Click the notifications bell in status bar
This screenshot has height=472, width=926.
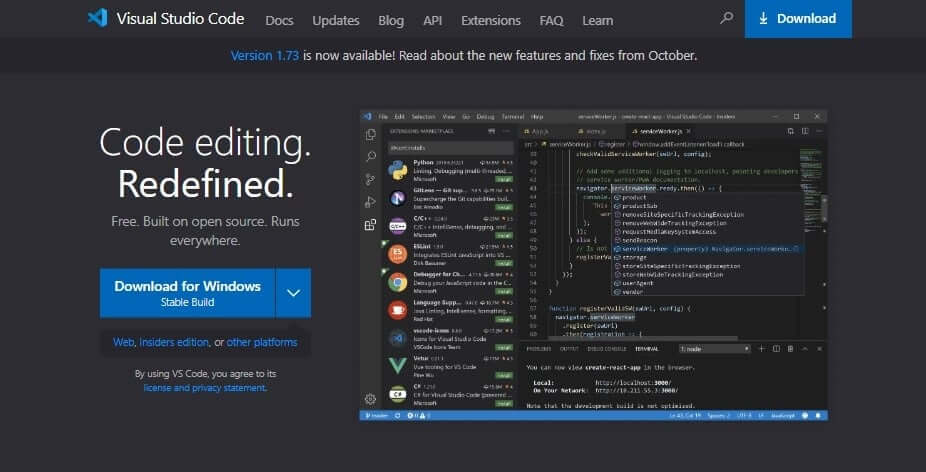pyautogui.click(x=818, y=416)
